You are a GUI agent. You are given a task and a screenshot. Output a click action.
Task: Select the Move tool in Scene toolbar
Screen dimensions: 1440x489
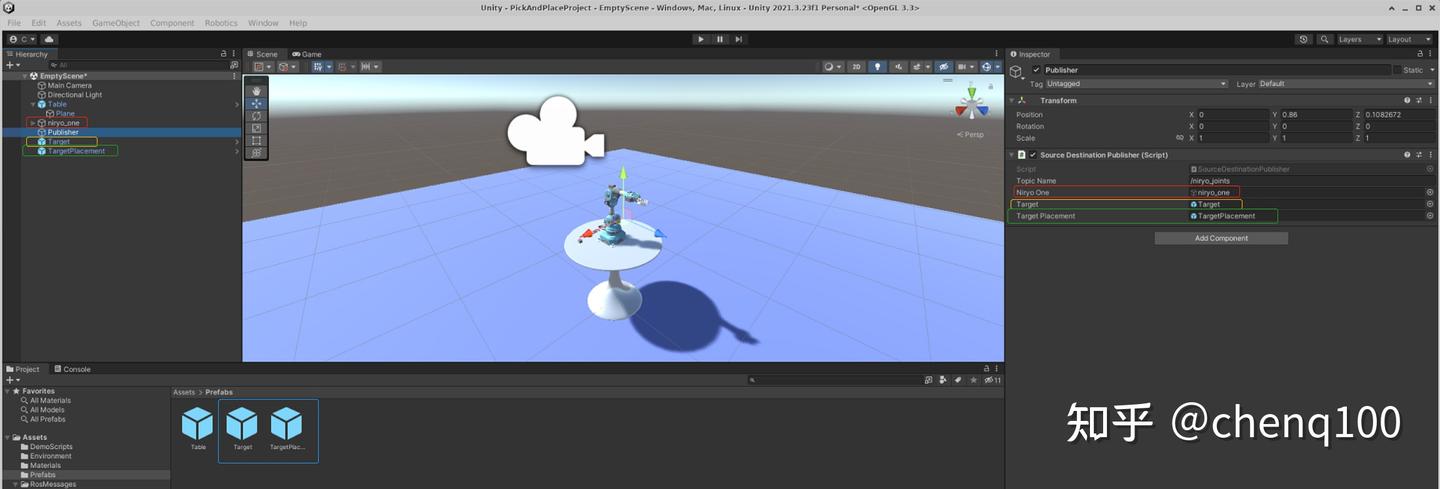256,103
